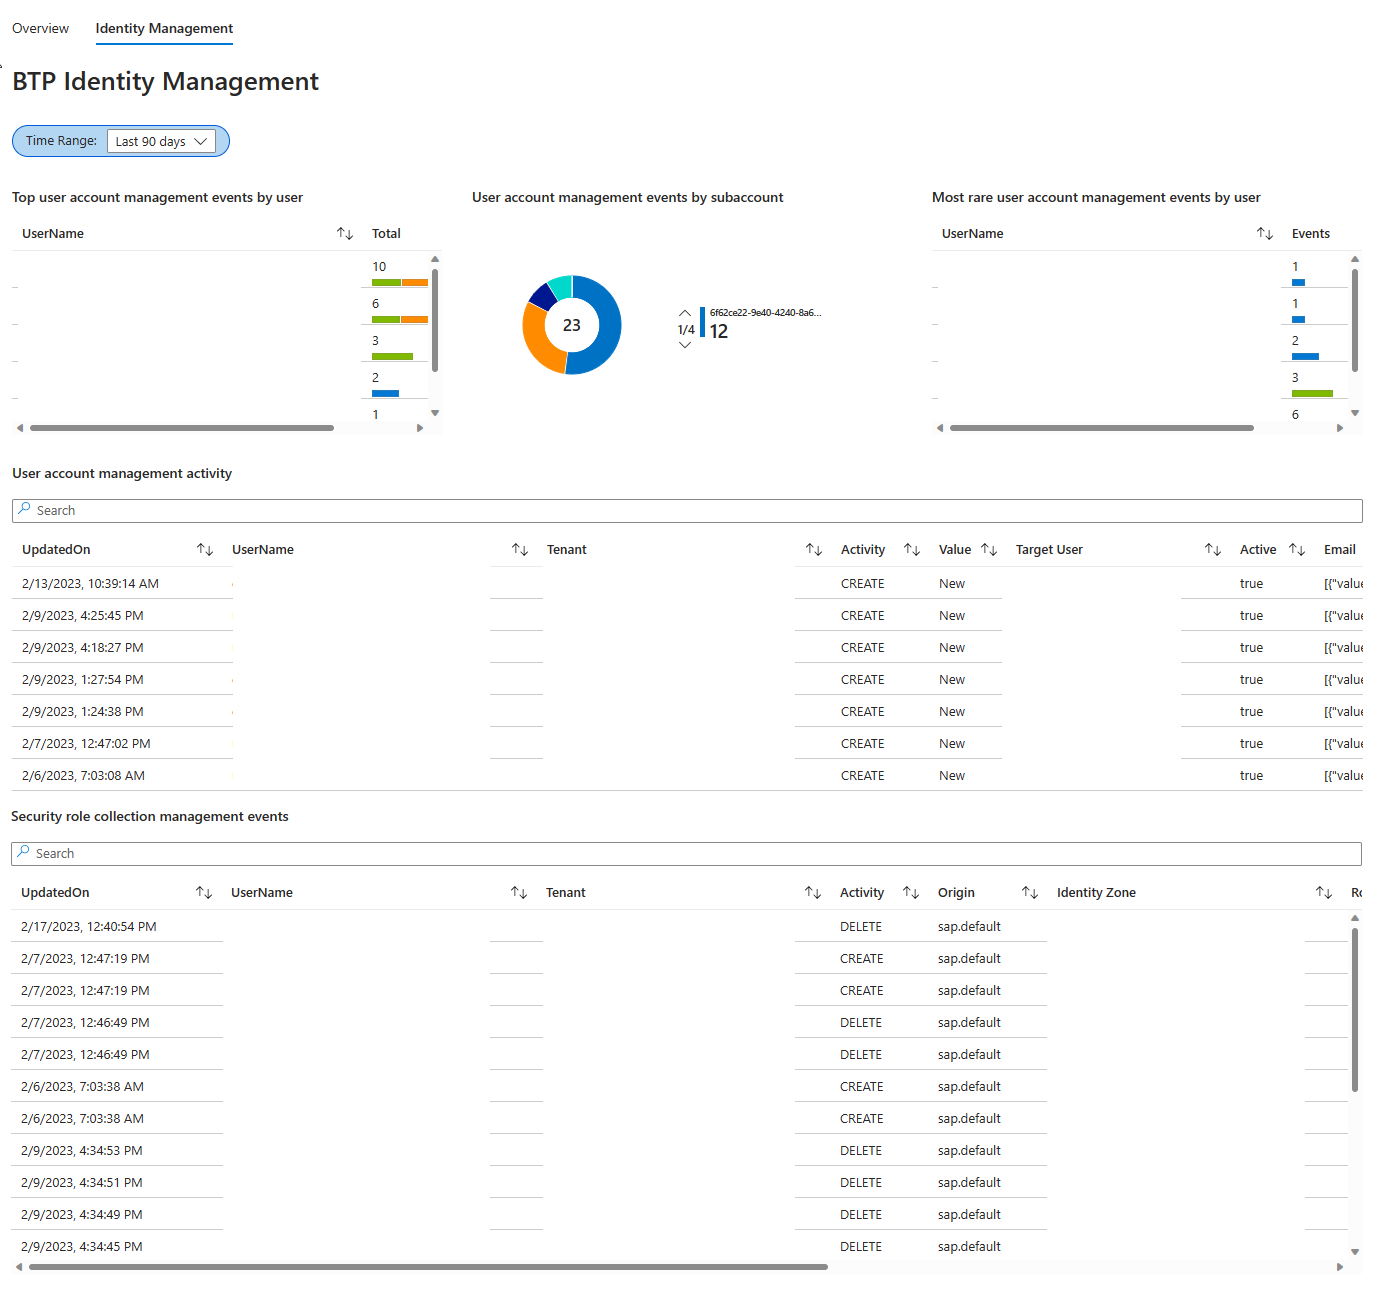Screen dimensions: 1378x1294
Task: Sort user account activity by UserName
Action: (x=520, y=549)
